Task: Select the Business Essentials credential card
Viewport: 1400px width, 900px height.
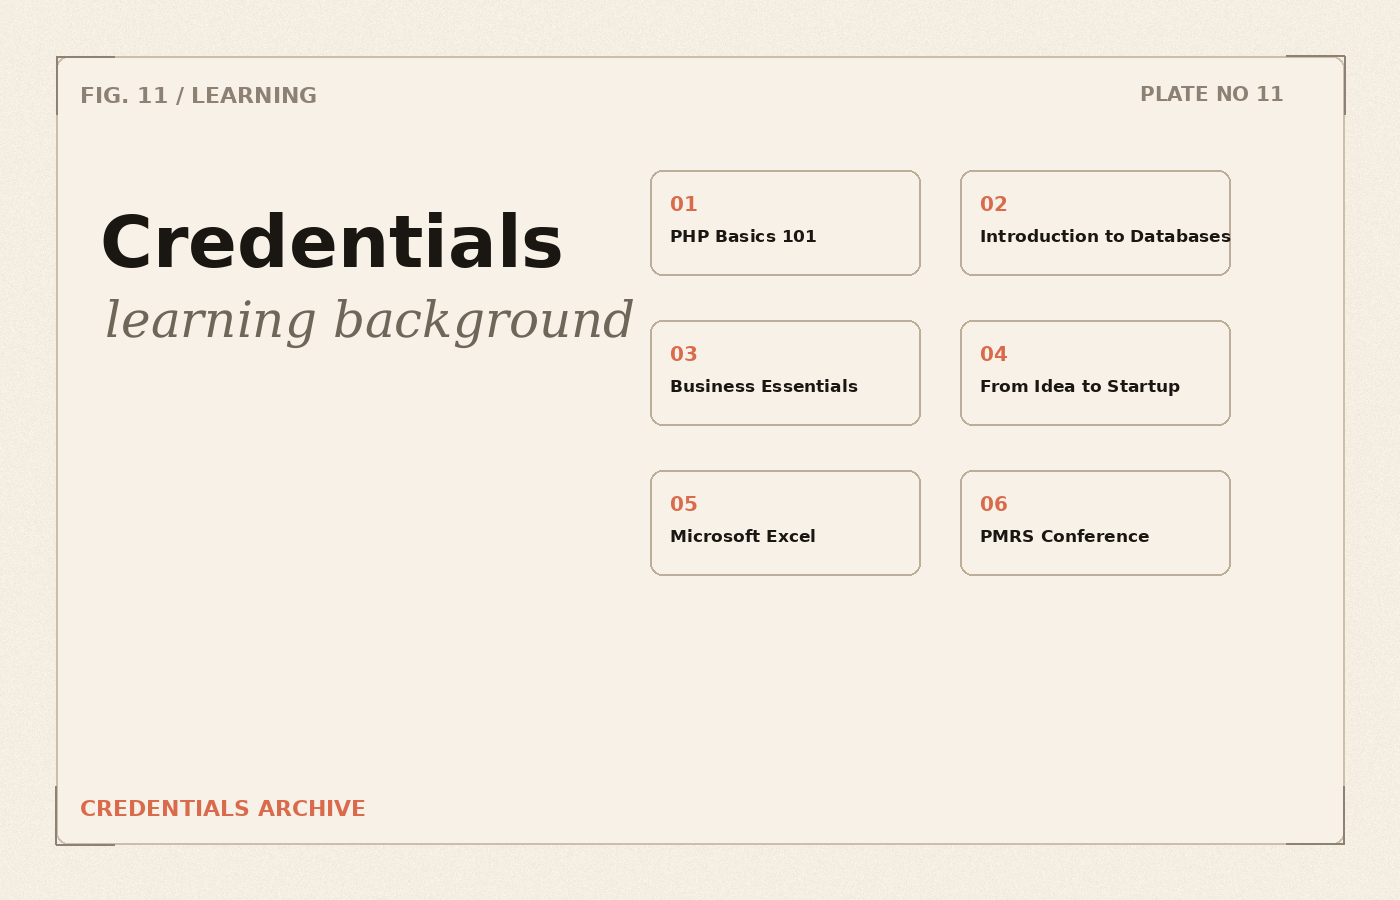Action: coord(785,373)
